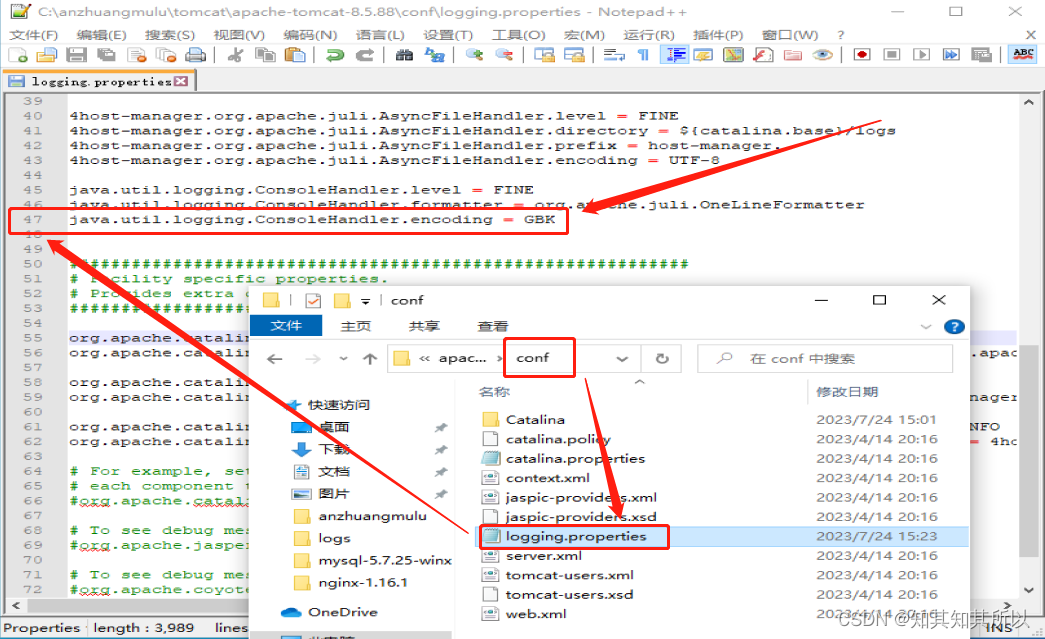This screenshot has height=639, width=1045.
Task: Toggle the Indent Guide button
Action: coord(674,55)
